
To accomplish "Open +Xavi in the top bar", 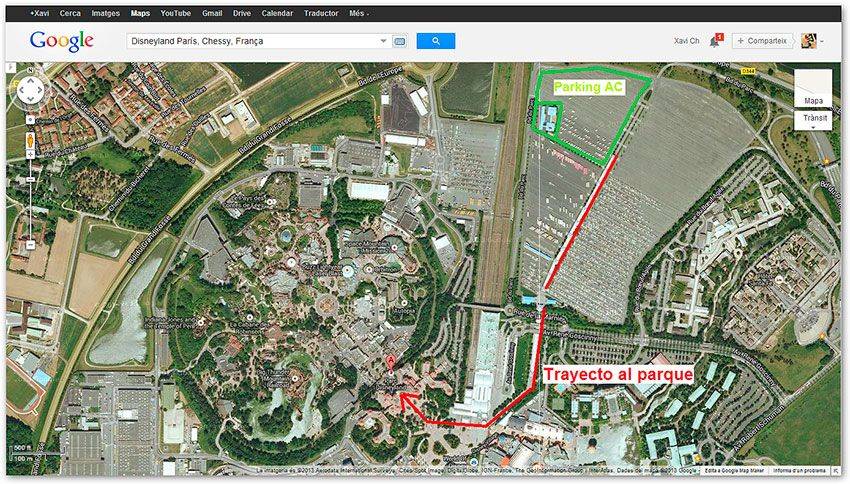I will tap(40, 14).
